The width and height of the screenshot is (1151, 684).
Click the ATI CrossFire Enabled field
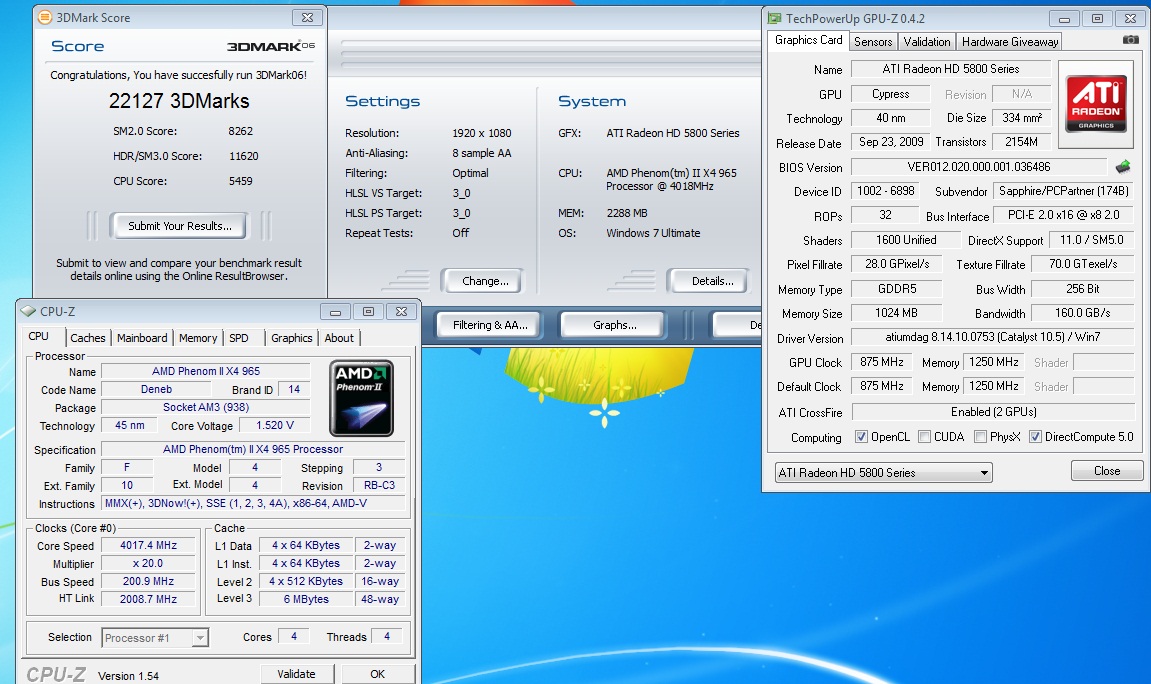(x=993, y=412)
